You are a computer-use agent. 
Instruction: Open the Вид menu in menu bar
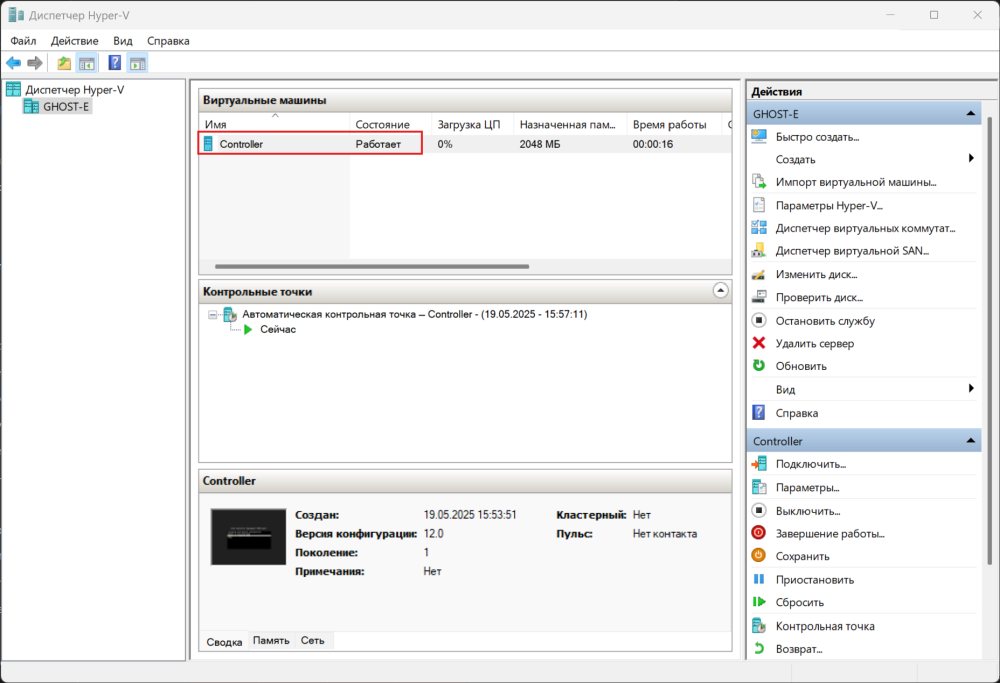point(122,41)
